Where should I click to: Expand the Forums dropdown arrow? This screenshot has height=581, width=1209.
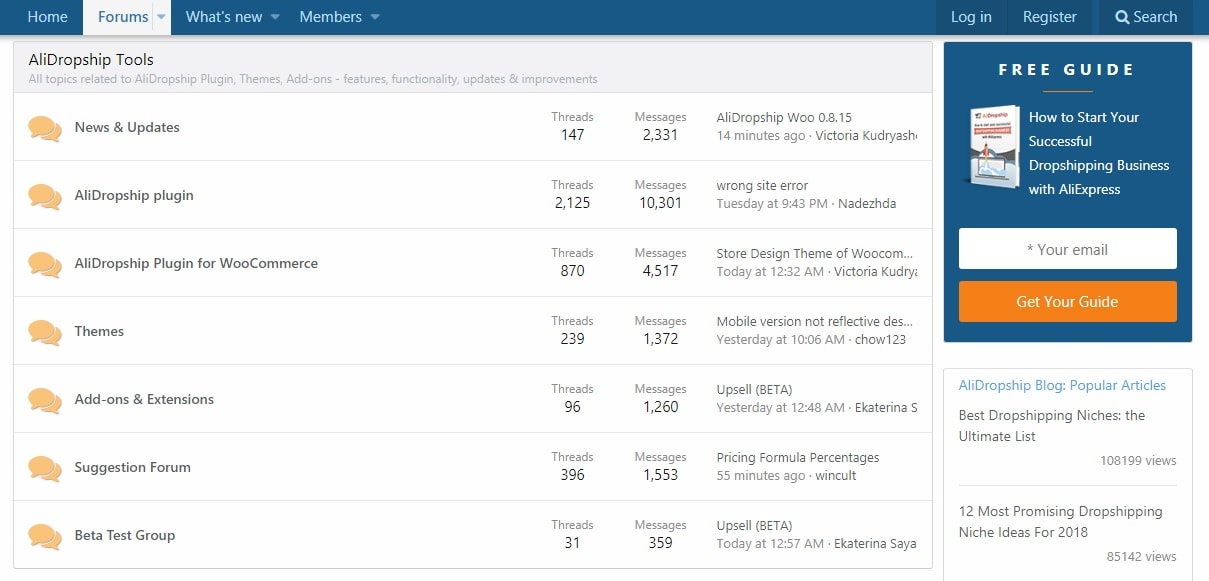tap(161, 17)
